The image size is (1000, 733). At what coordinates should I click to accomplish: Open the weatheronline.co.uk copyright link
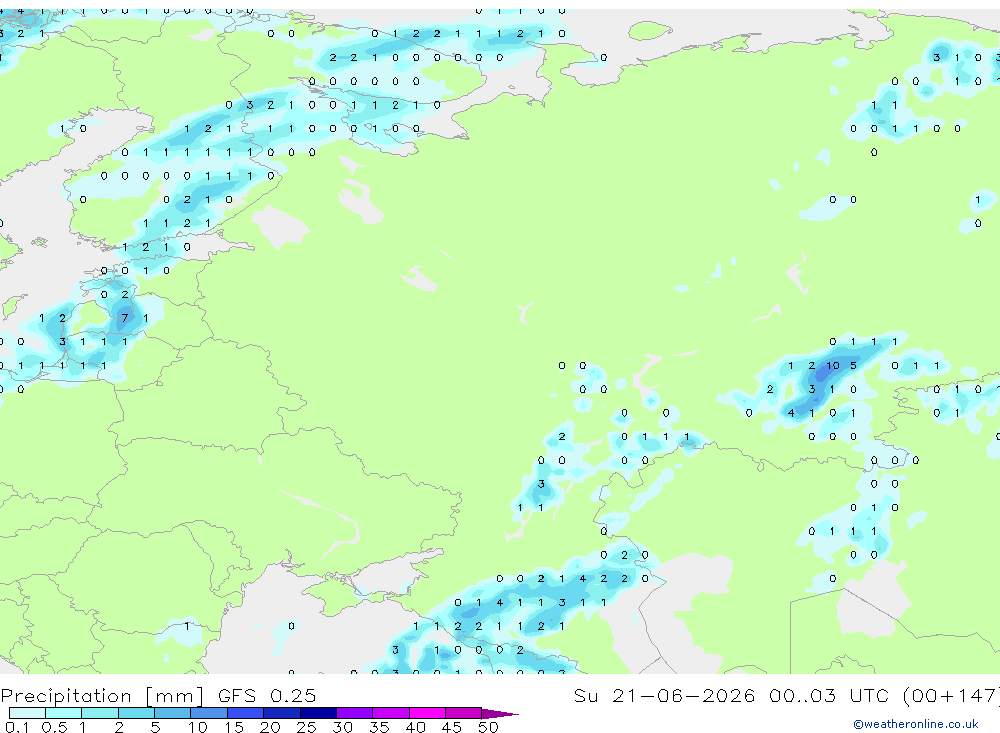[x=915, y=724]
